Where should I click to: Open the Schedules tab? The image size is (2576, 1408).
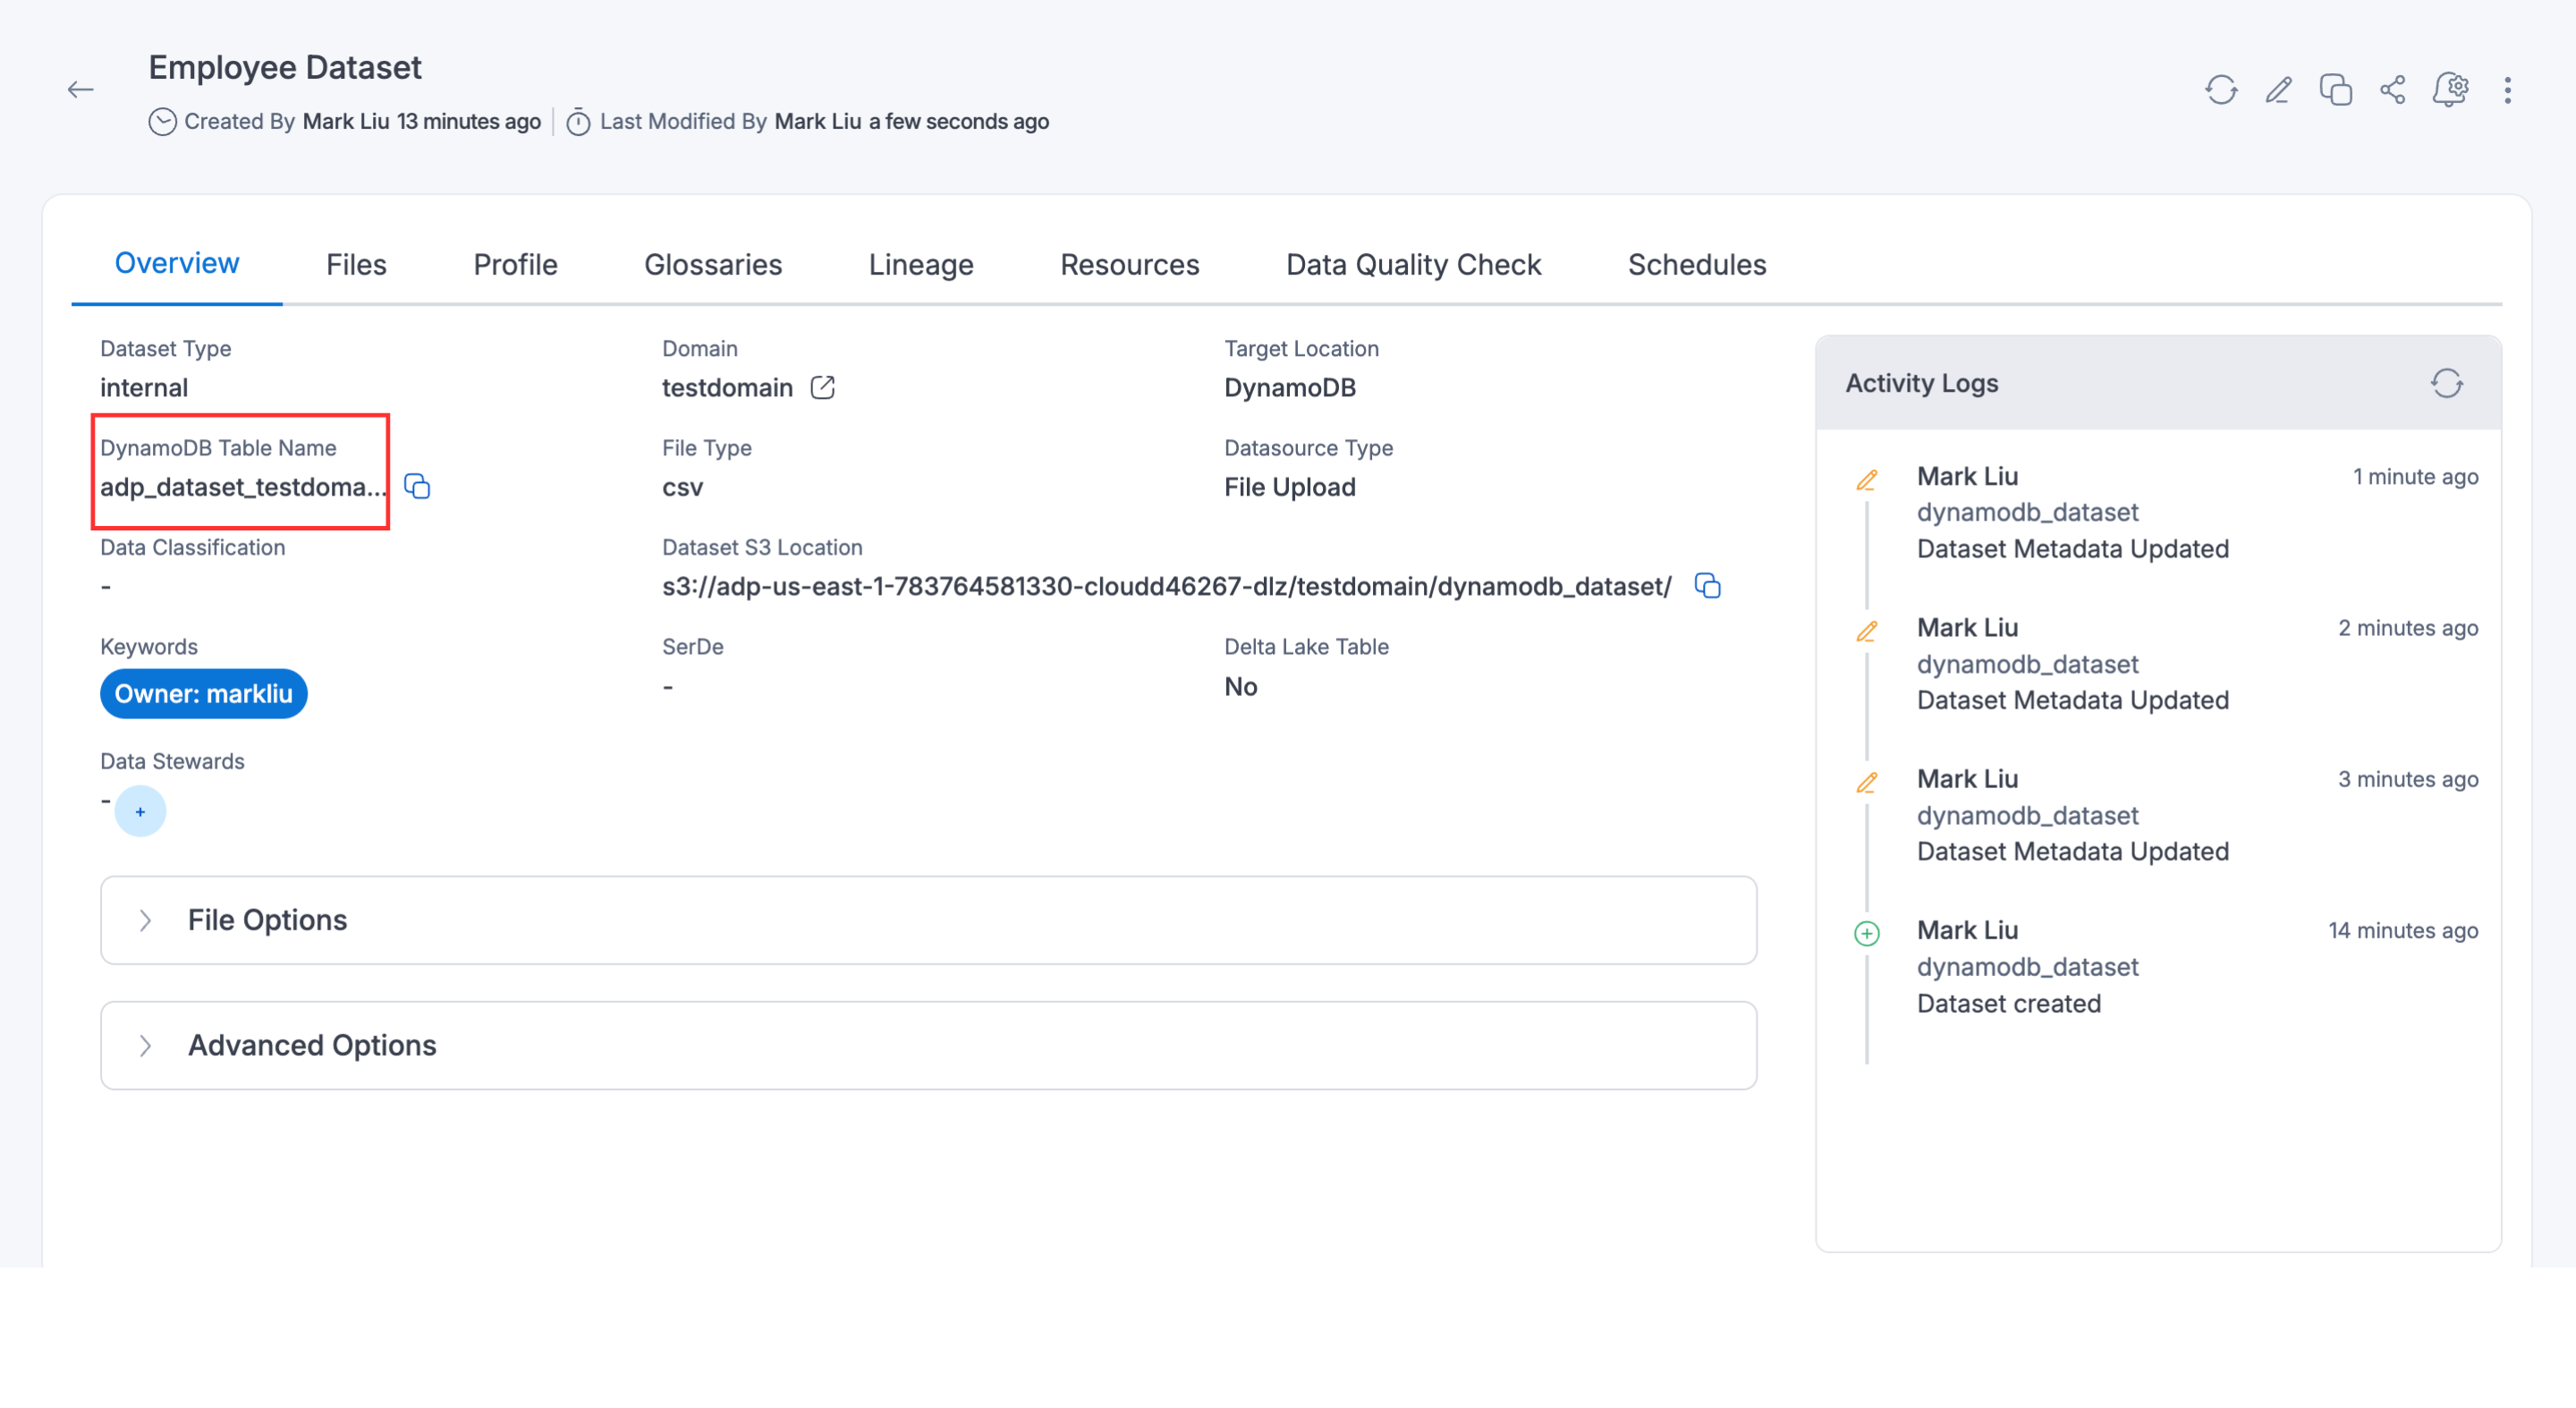(x=1696, y=264)
